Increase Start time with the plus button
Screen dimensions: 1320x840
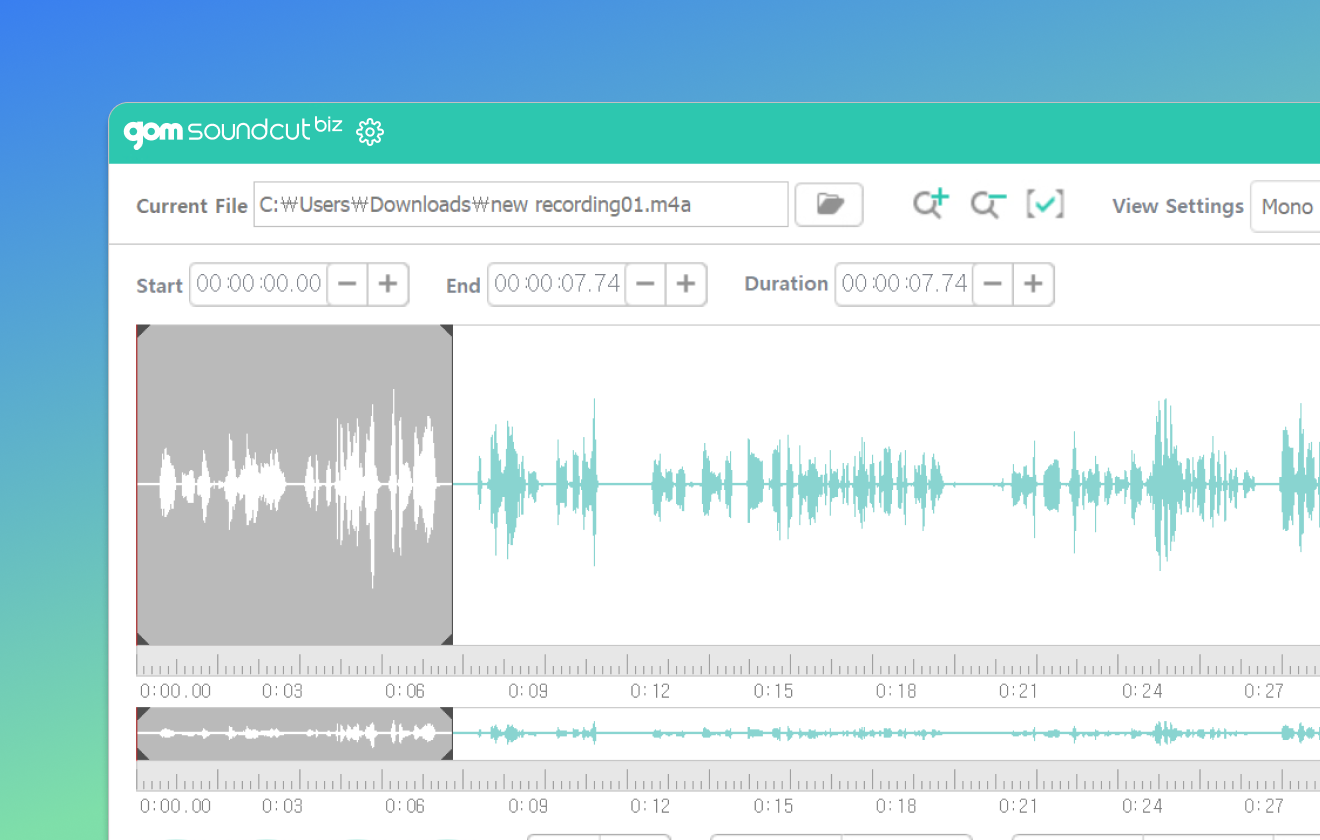coord(388,284)
